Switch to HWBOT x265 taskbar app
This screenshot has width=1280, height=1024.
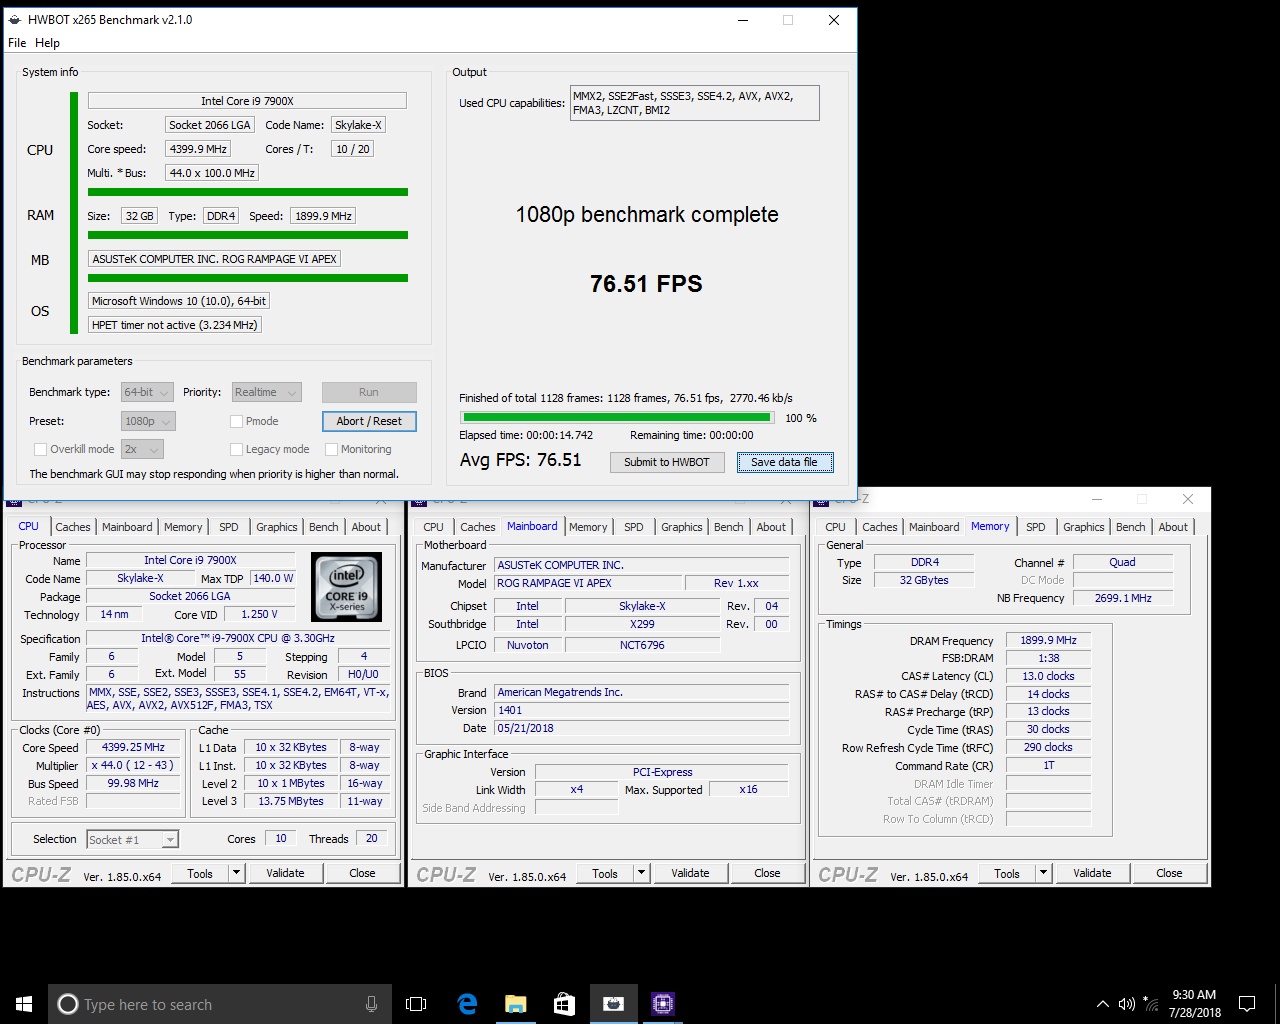pyautogui.click(x=613, y=1004)
